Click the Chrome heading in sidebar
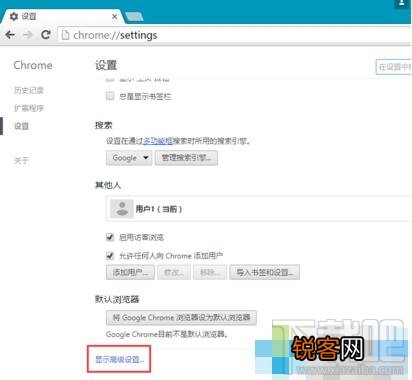412x380 pixels. [33, 65]
